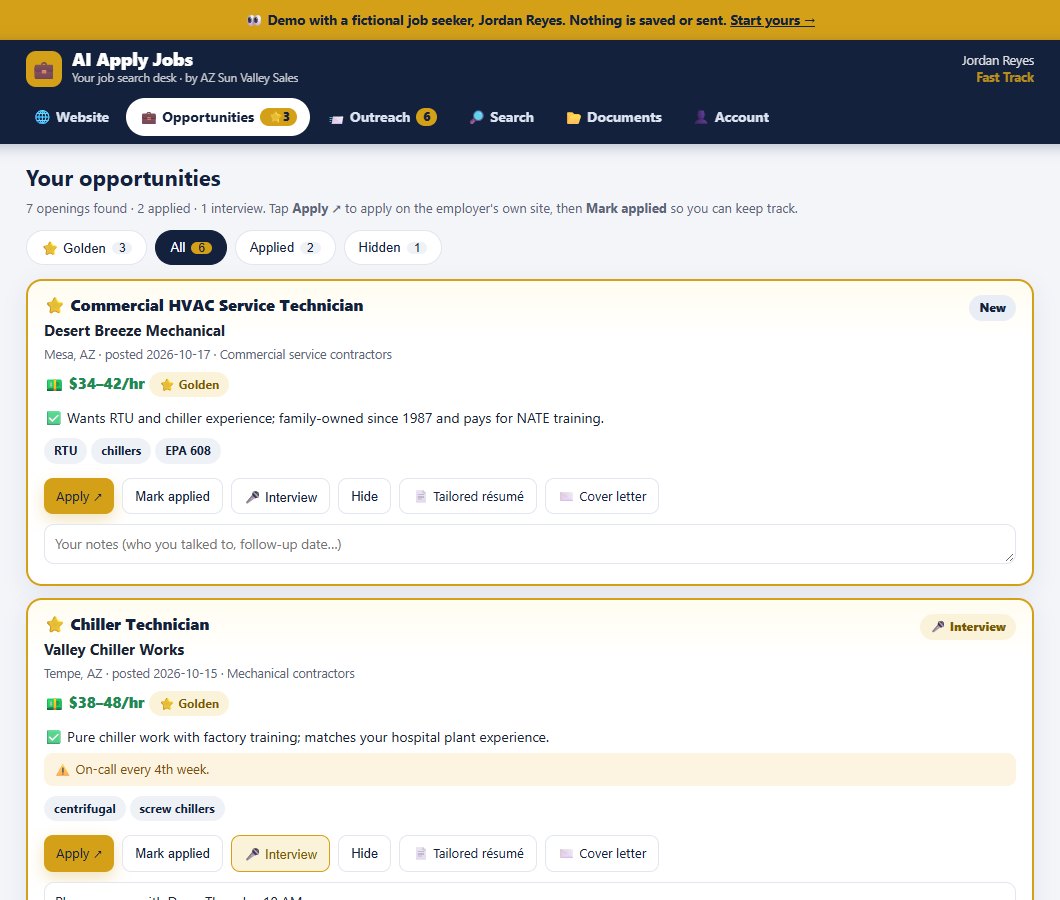Mark Desert Breeze Mechanical job as applied

coord(172,496)
